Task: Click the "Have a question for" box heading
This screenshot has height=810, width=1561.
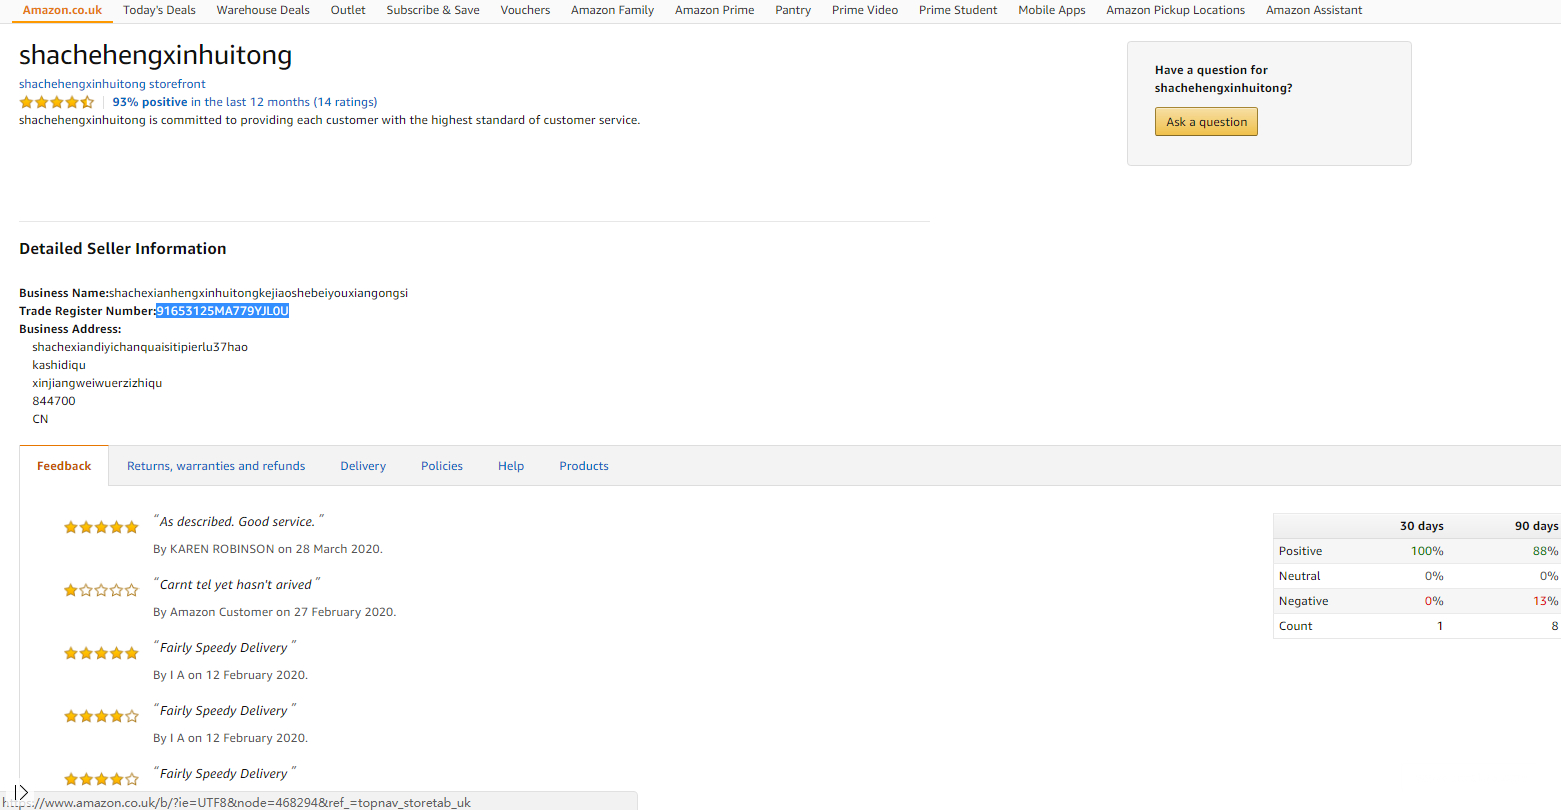Action: tap(1224, 79)
